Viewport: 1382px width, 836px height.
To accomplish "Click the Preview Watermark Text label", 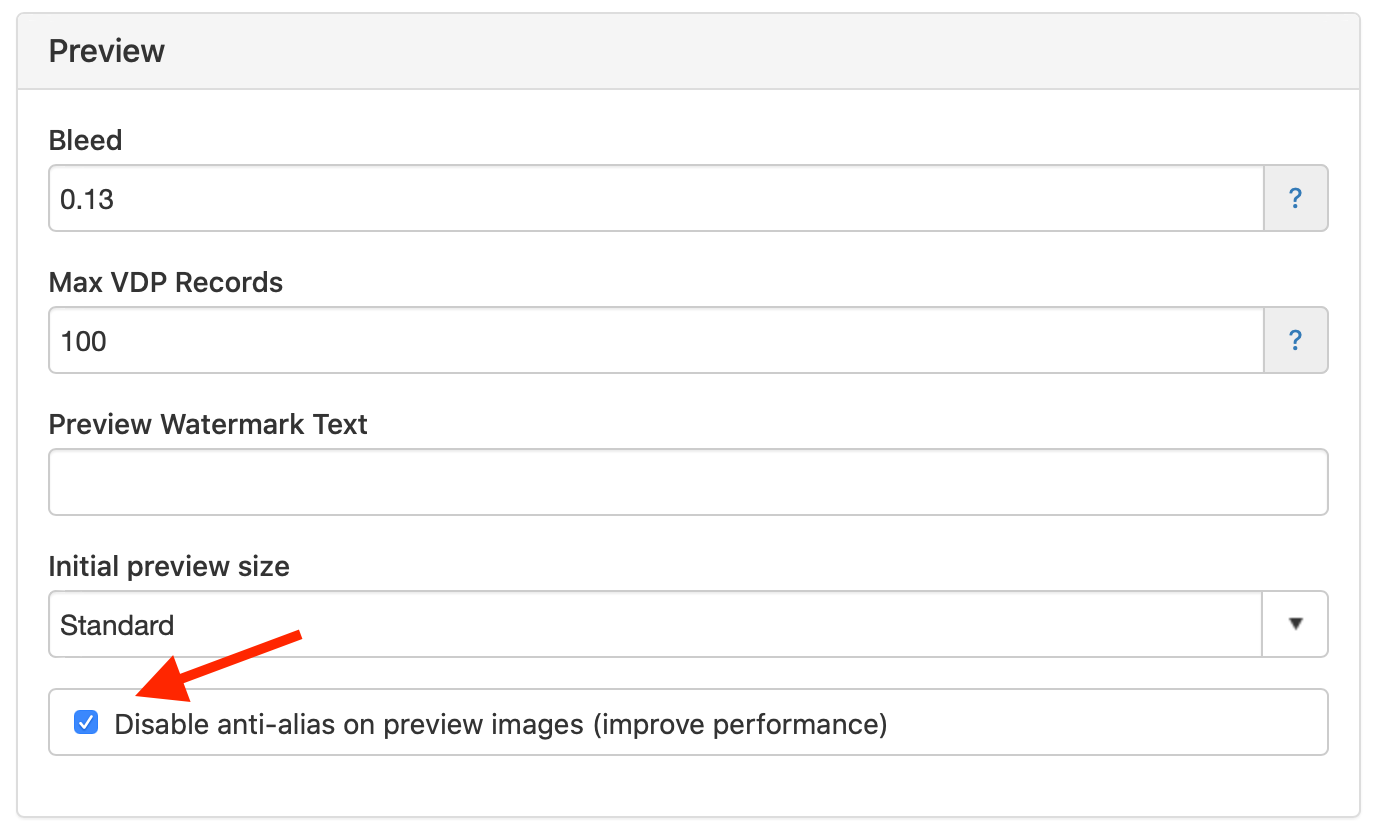I will coord(208,425).
